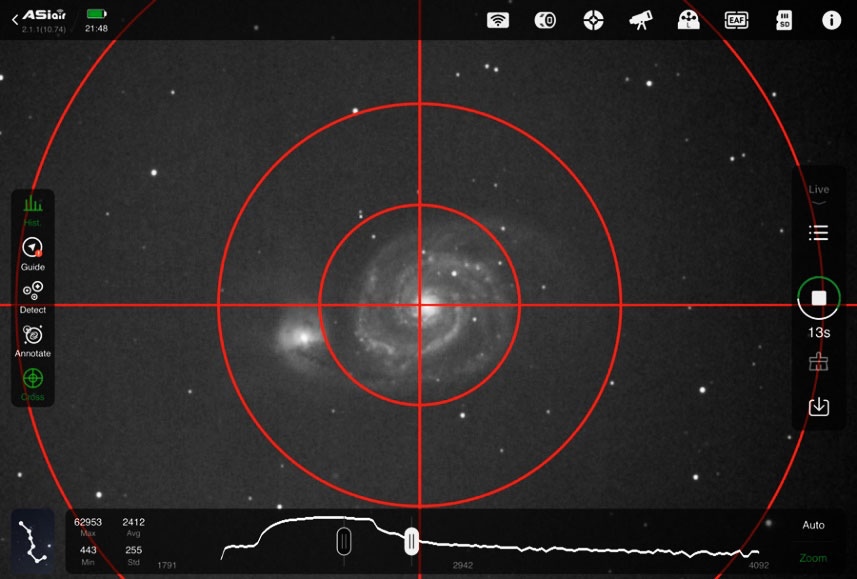This screenshot has width=857, height=579.
Task: Click the 443 Min value
Action: tap(87, 549)
